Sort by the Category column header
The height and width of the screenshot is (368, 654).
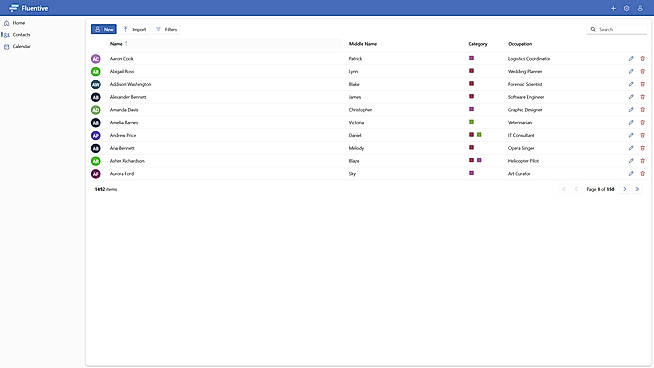coord(478,44)
